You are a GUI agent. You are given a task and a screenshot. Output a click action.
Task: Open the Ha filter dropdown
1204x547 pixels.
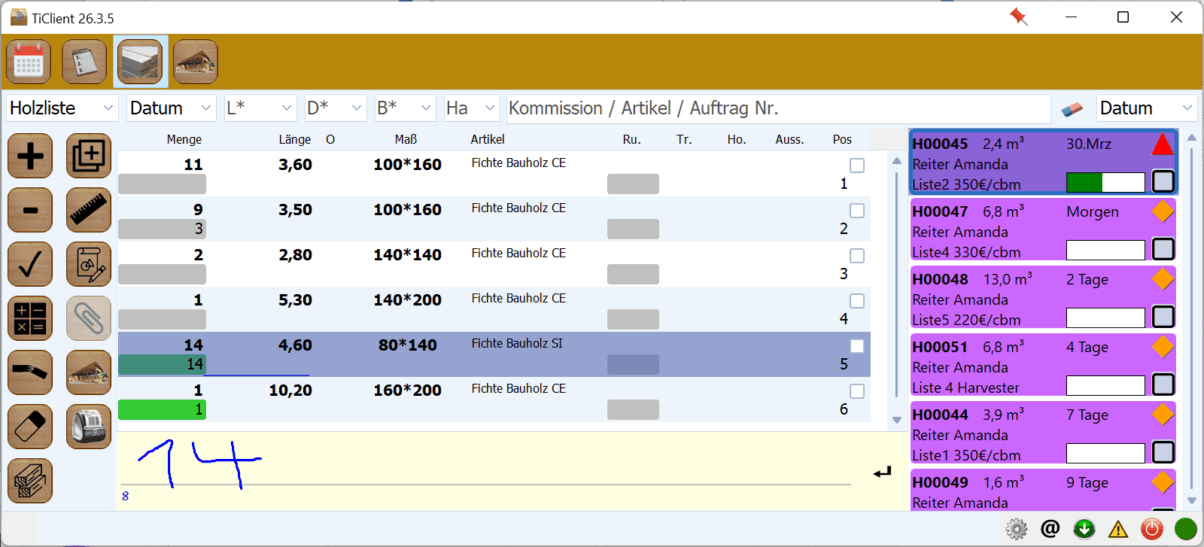pyautogui.click(x=472, y=108)
